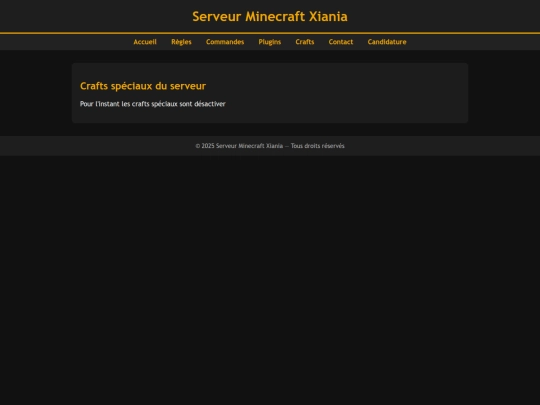Go to the Candidature page
Viewport: 540px width, 405px height.
click(x=387, y=42)
